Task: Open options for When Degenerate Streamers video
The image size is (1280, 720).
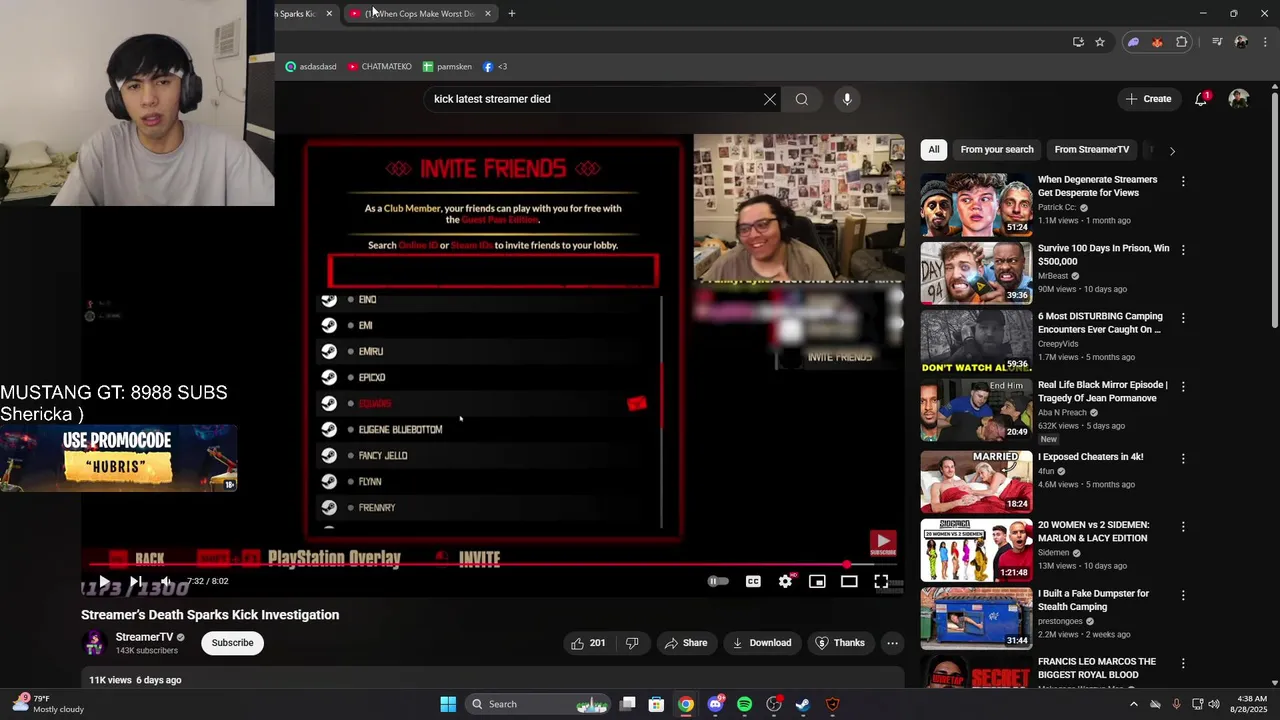Action: (1183, 182)
